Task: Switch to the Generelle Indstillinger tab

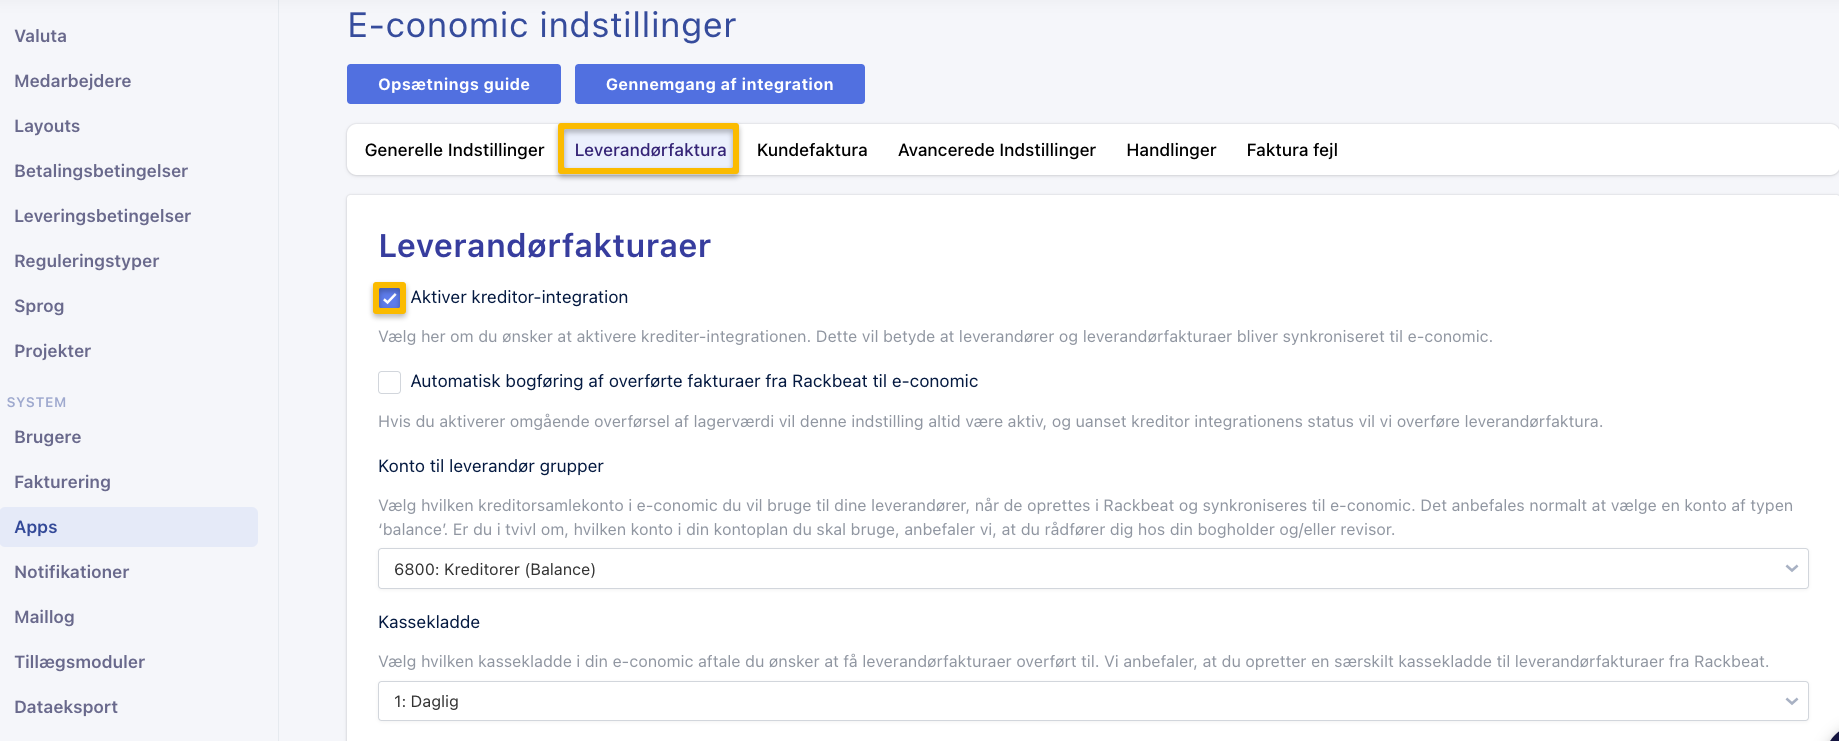Action: coord(454,150)
